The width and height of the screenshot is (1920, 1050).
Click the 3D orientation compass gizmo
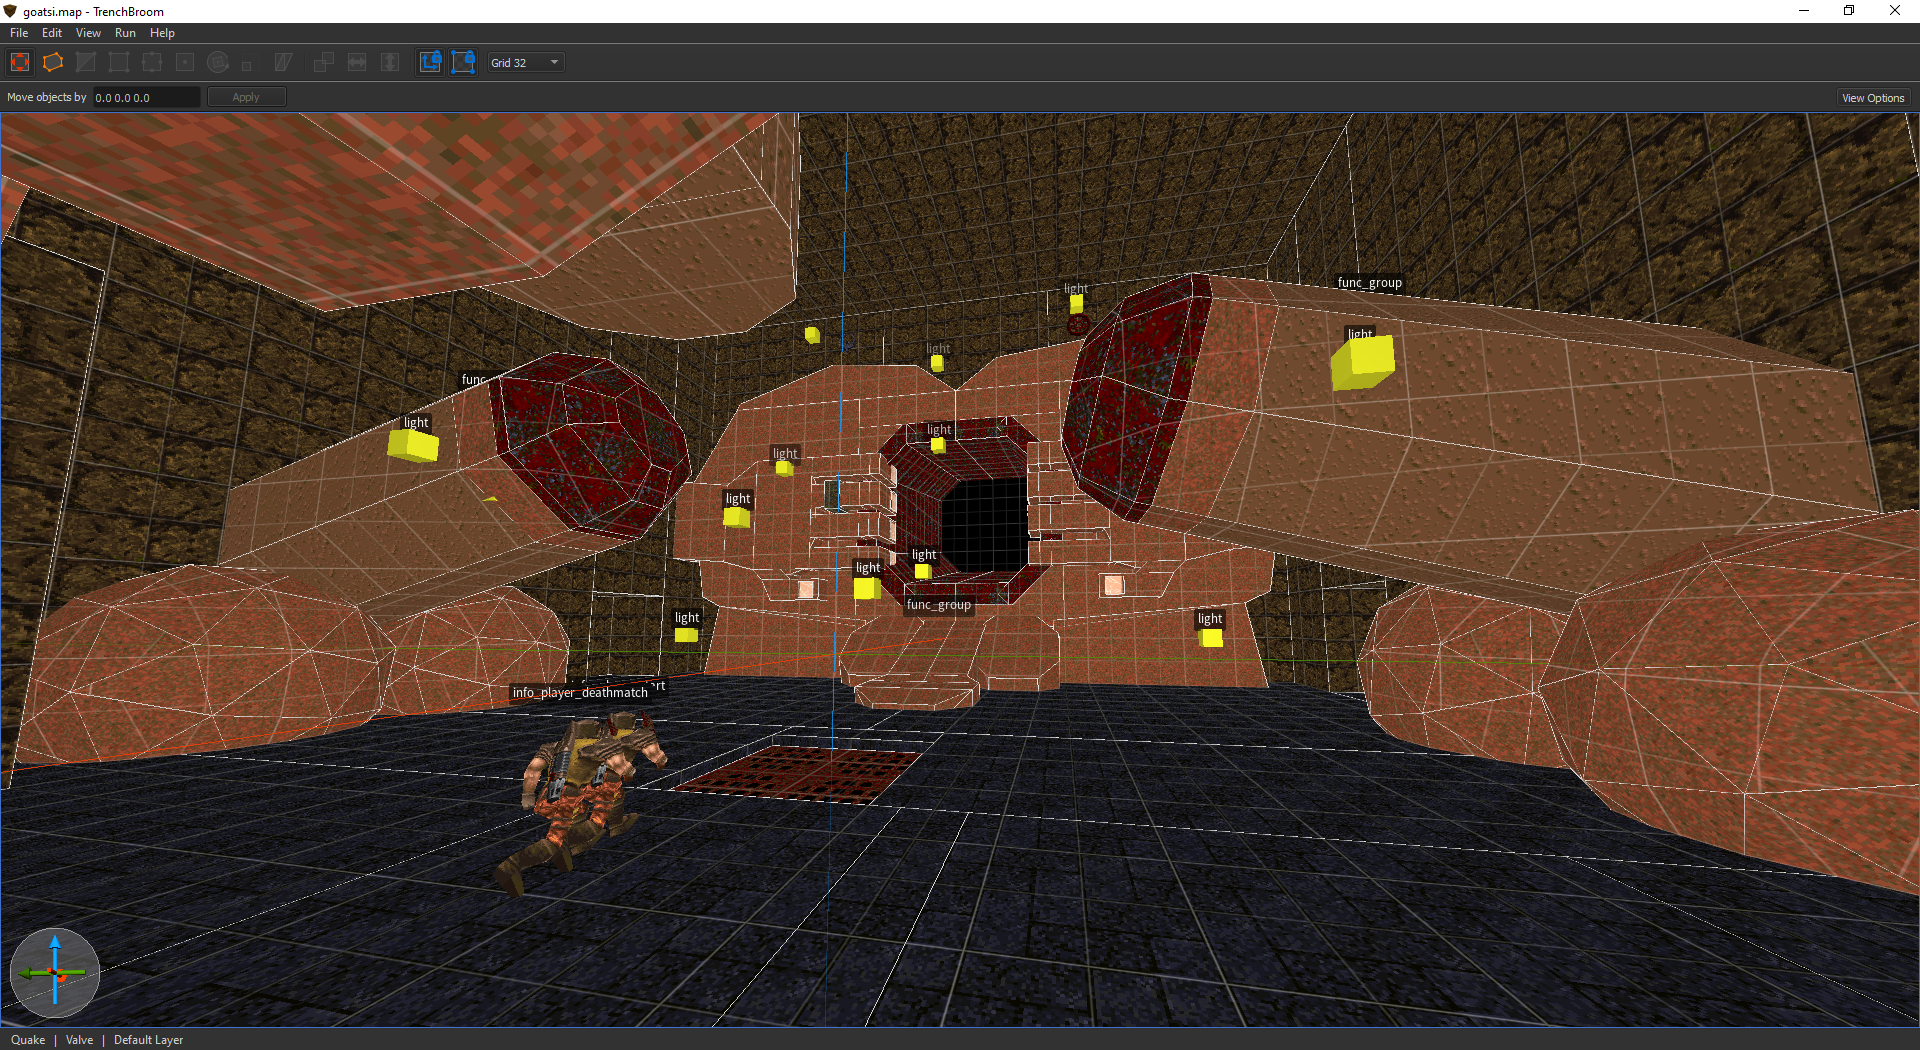click(x=55, y=973)
